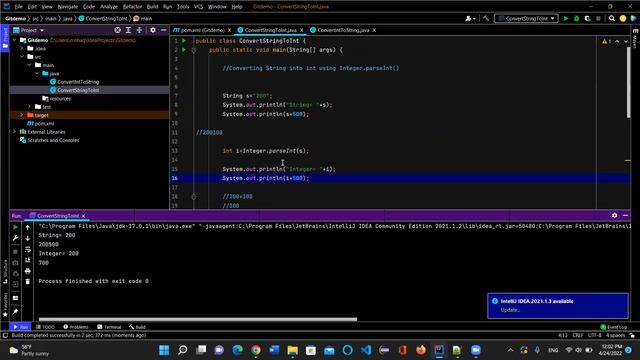This screenshot has height=360, width=640.
Task: Open Windows Start button on taskbar
Action: [164, 350]
